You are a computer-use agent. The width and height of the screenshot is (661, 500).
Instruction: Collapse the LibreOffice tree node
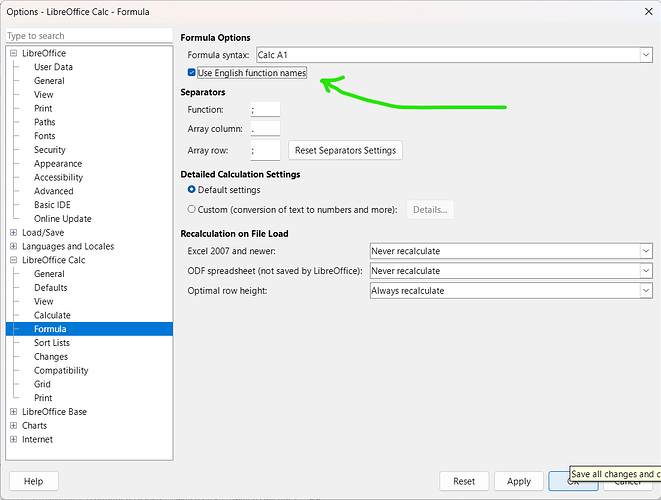coord(13,53)
